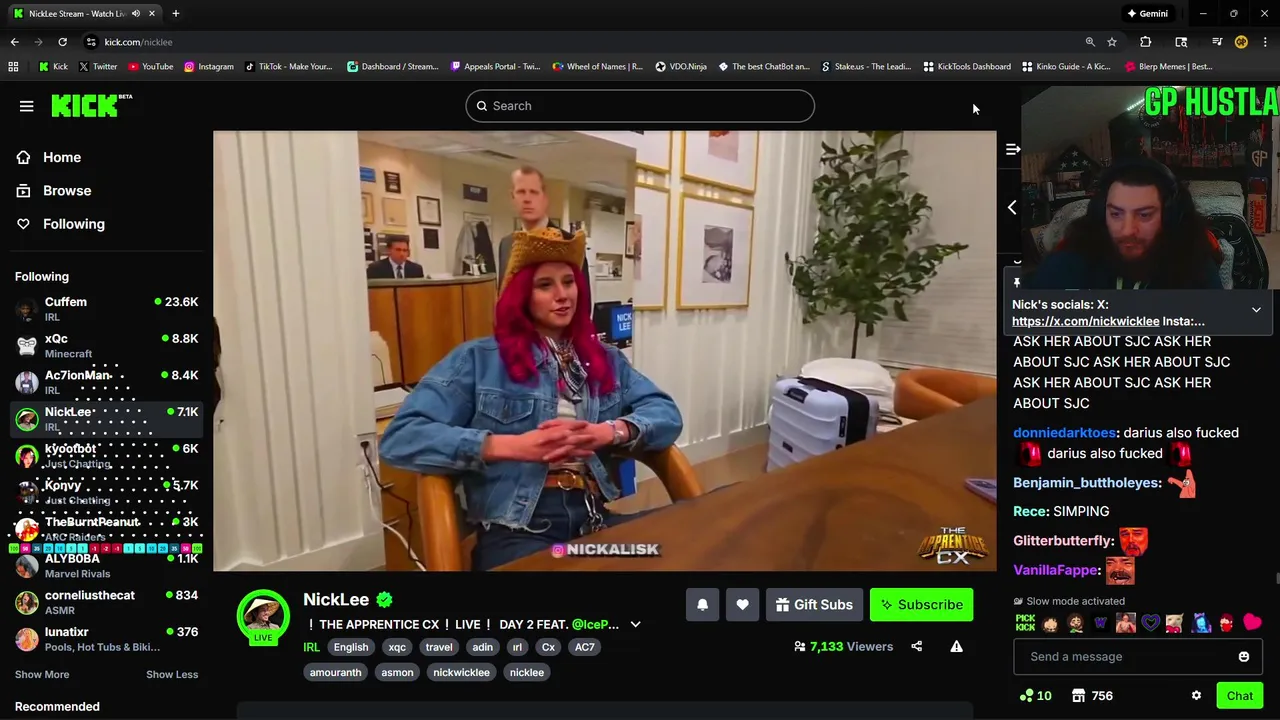
Task: Click the IRL category link
Action: [x=311, y=647]
